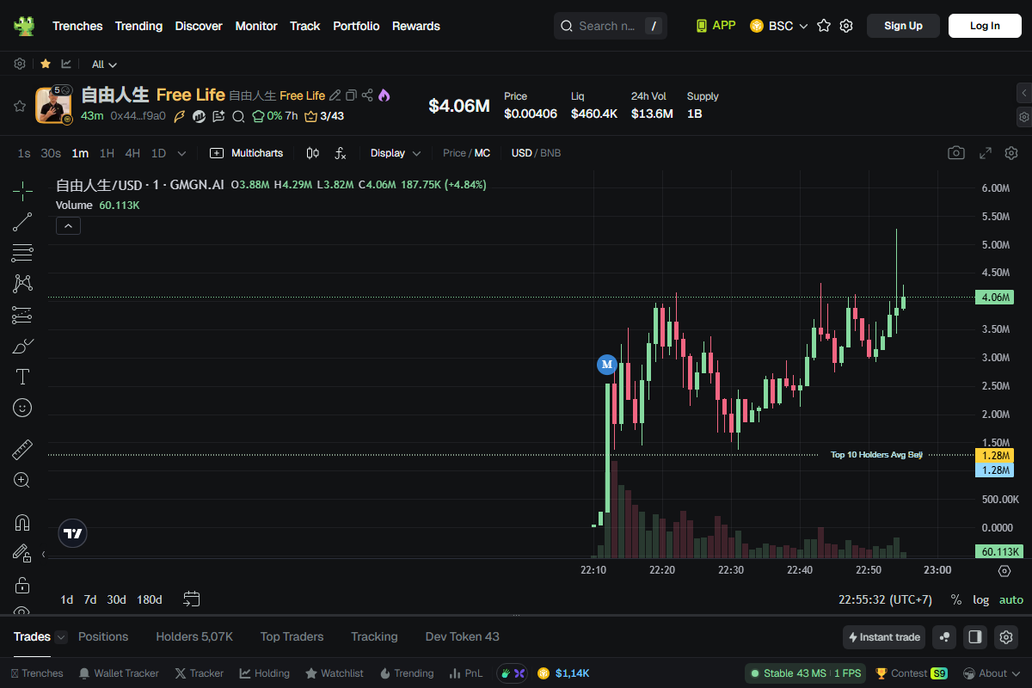
Task: Take a chart snapshot with camera icon
Action: (x=956, y=153)
